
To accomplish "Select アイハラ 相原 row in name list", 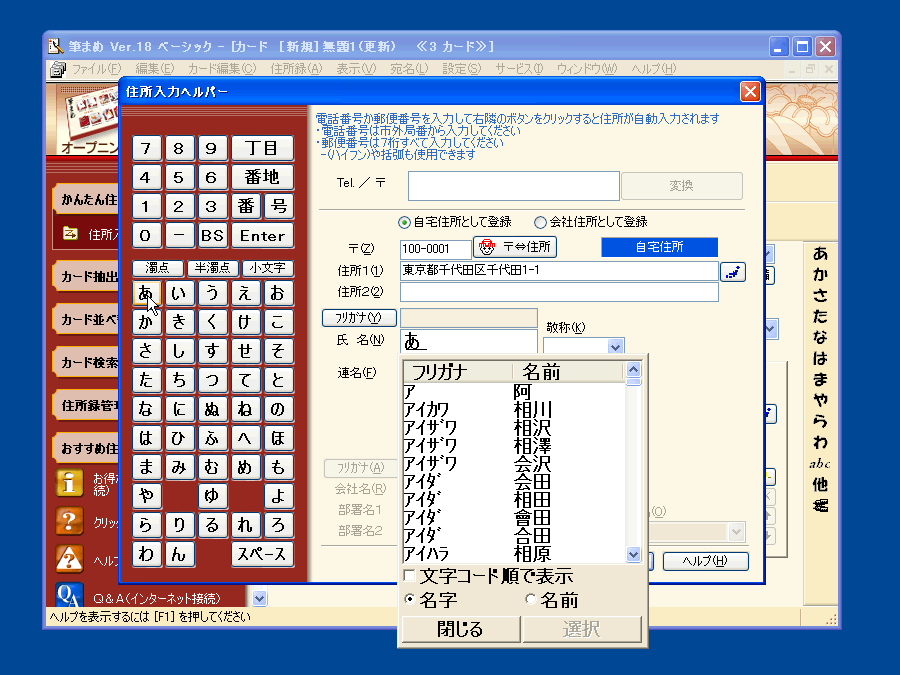I will coord(514,554).
